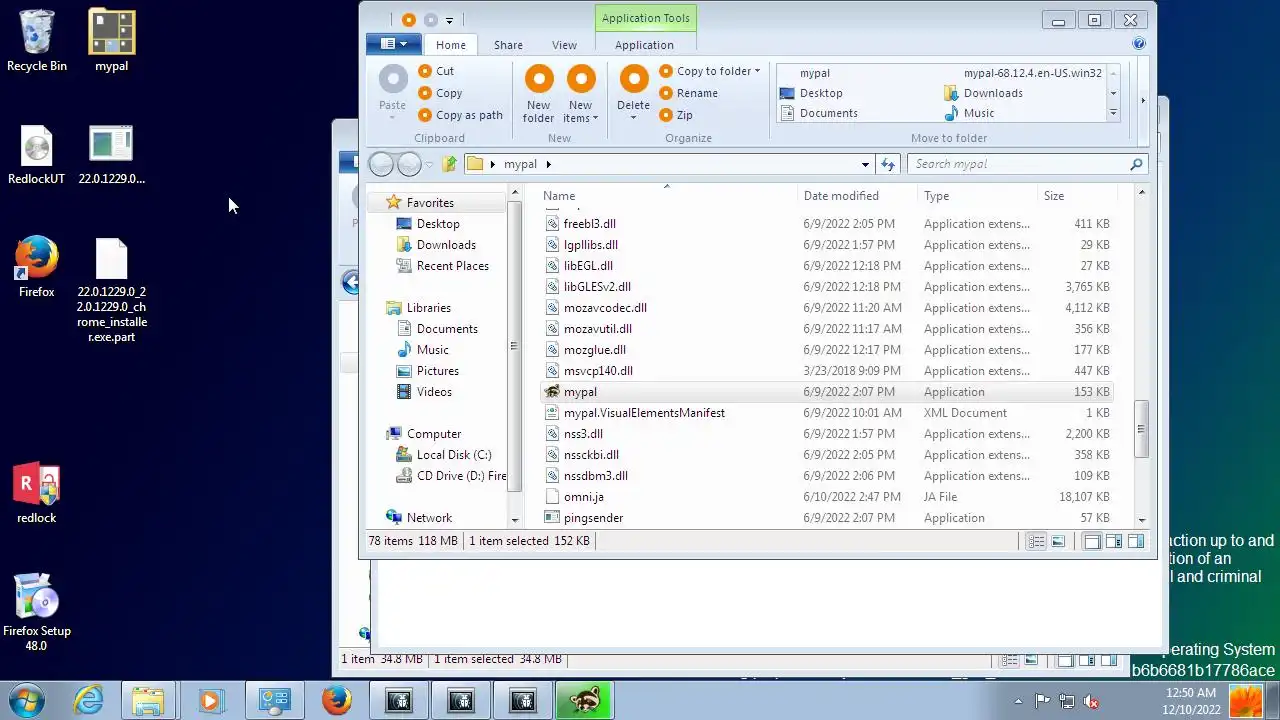Open the blue File menu button

click(x=393, y=44)
